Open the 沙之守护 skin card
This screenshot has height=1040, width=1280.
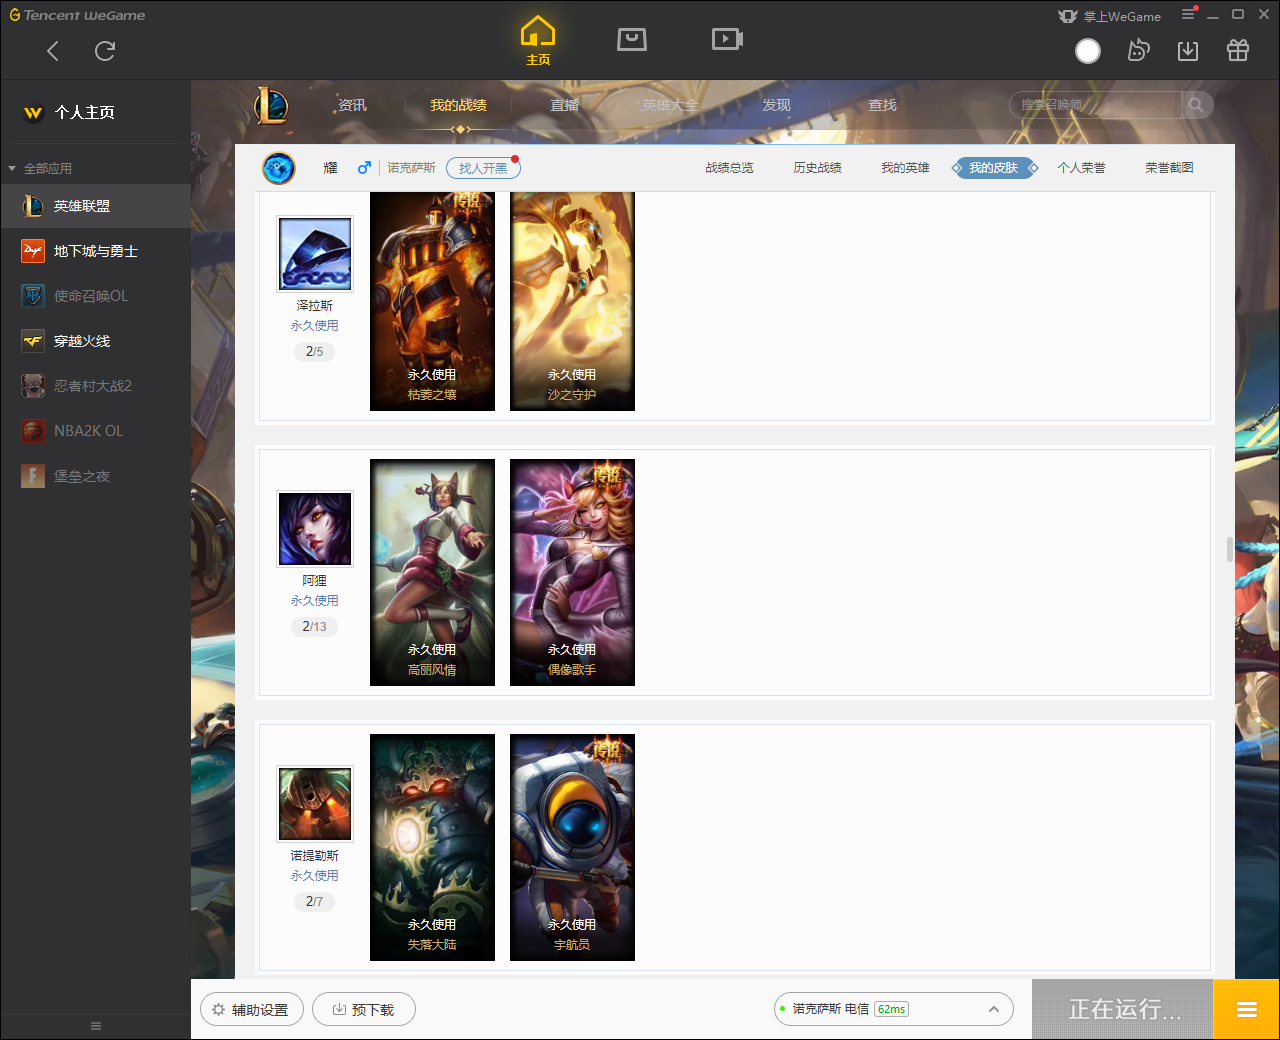pos(572,301)
